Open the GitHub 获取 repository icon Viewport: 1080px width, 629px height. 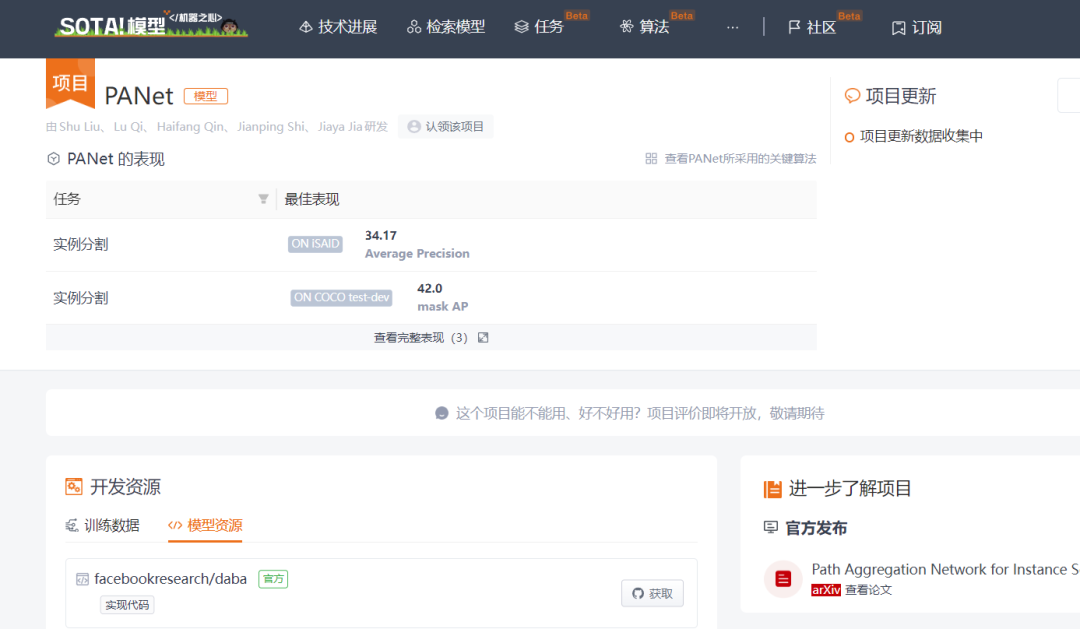(x=637, y=593)
